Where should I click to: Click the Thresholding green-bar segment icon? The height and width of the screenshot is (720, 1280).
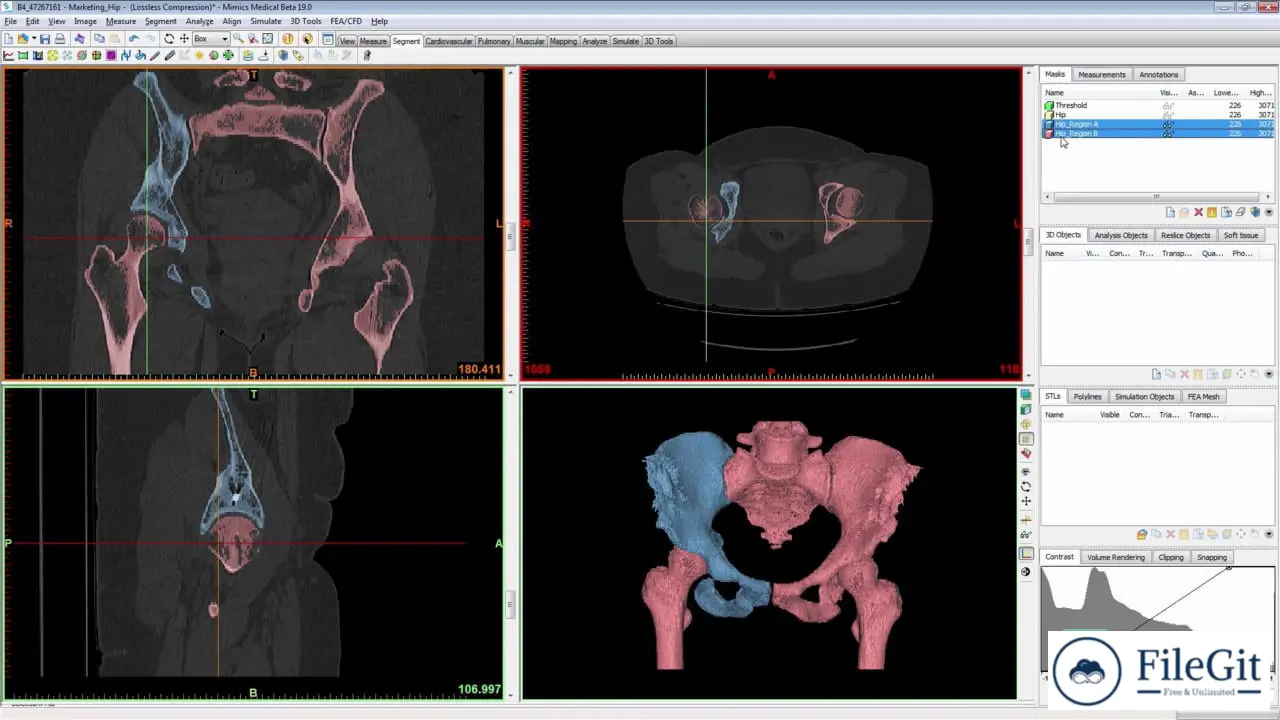22,55
